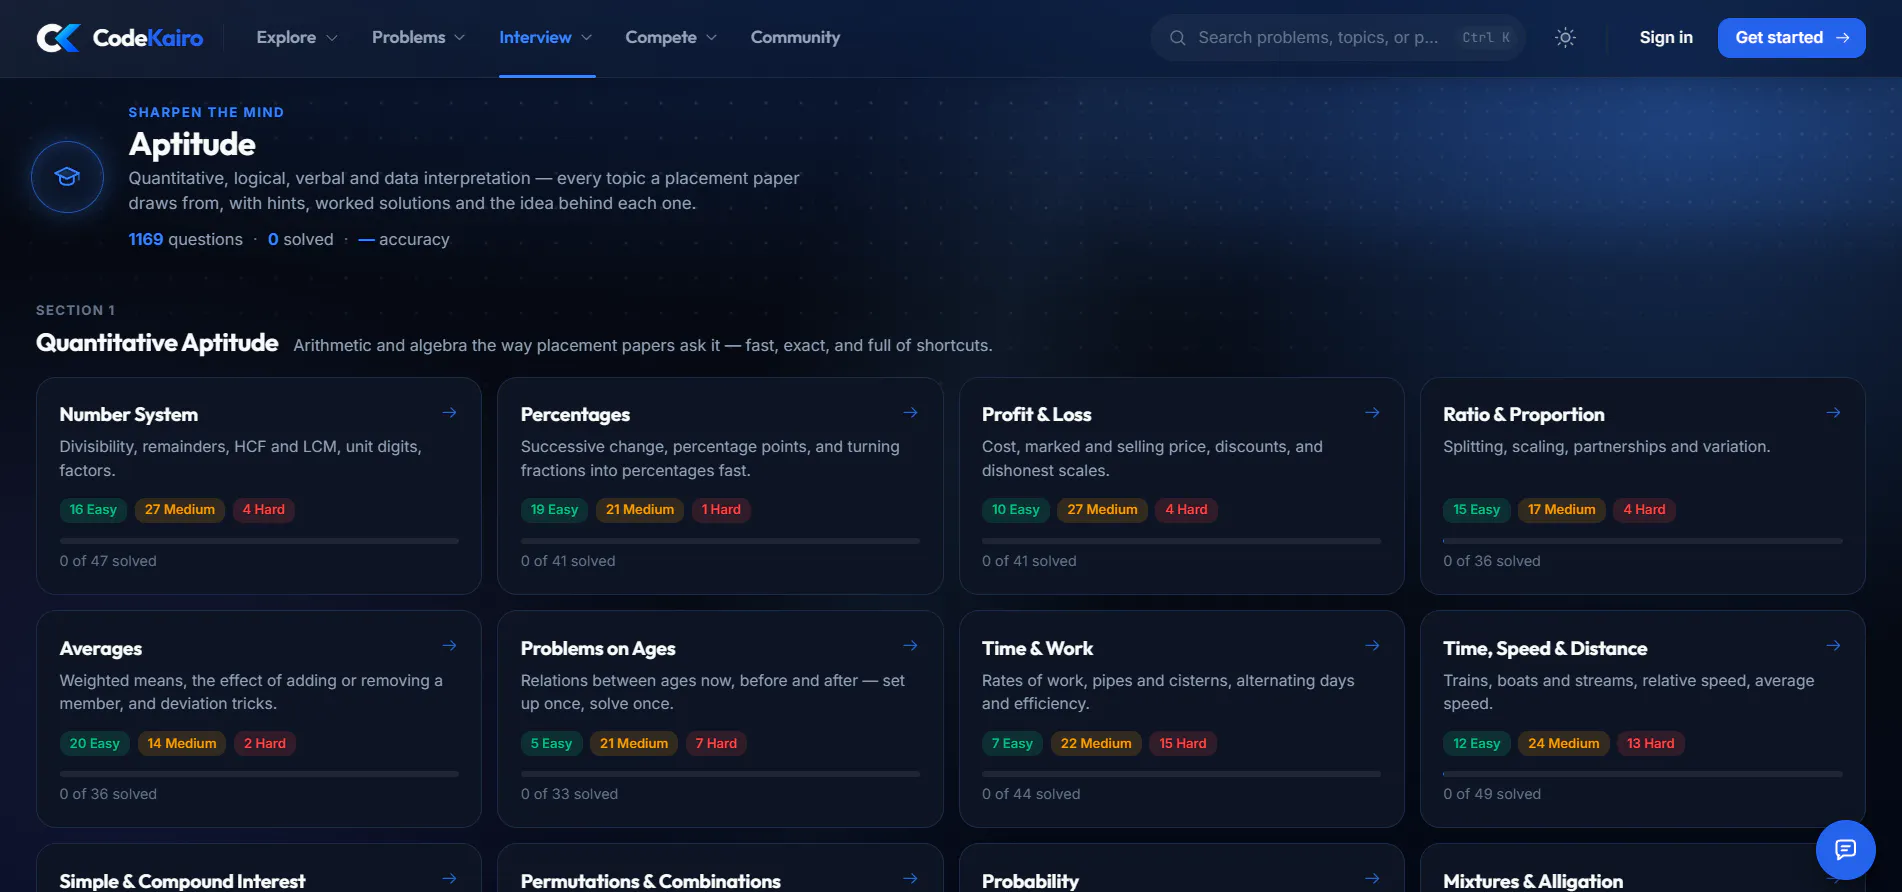
Task: Open the Mixtures & Alligation title
Action: click(1533, 881)
